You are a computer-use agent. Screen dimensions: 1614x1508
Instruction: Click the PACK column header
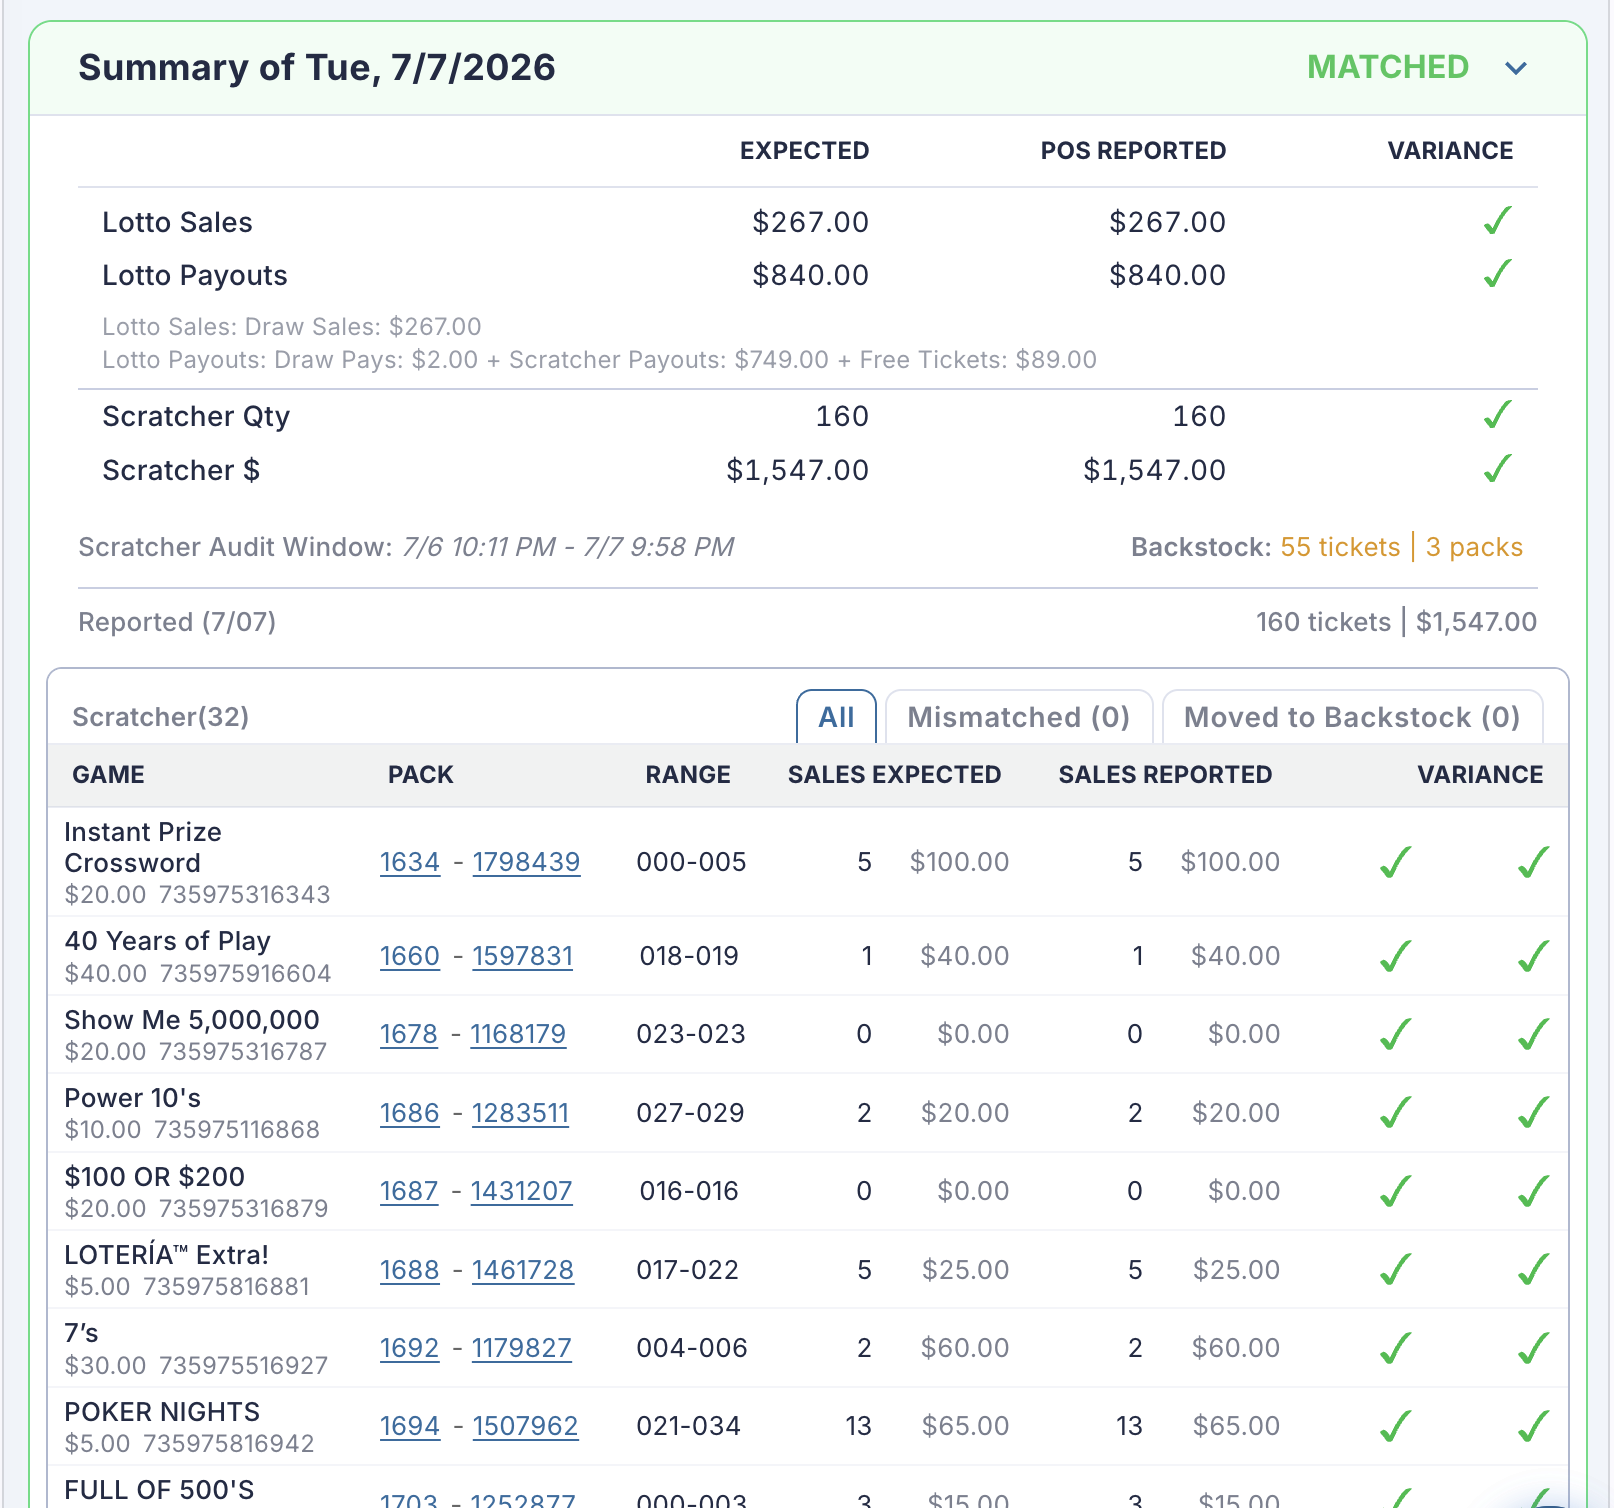point(420,774)
